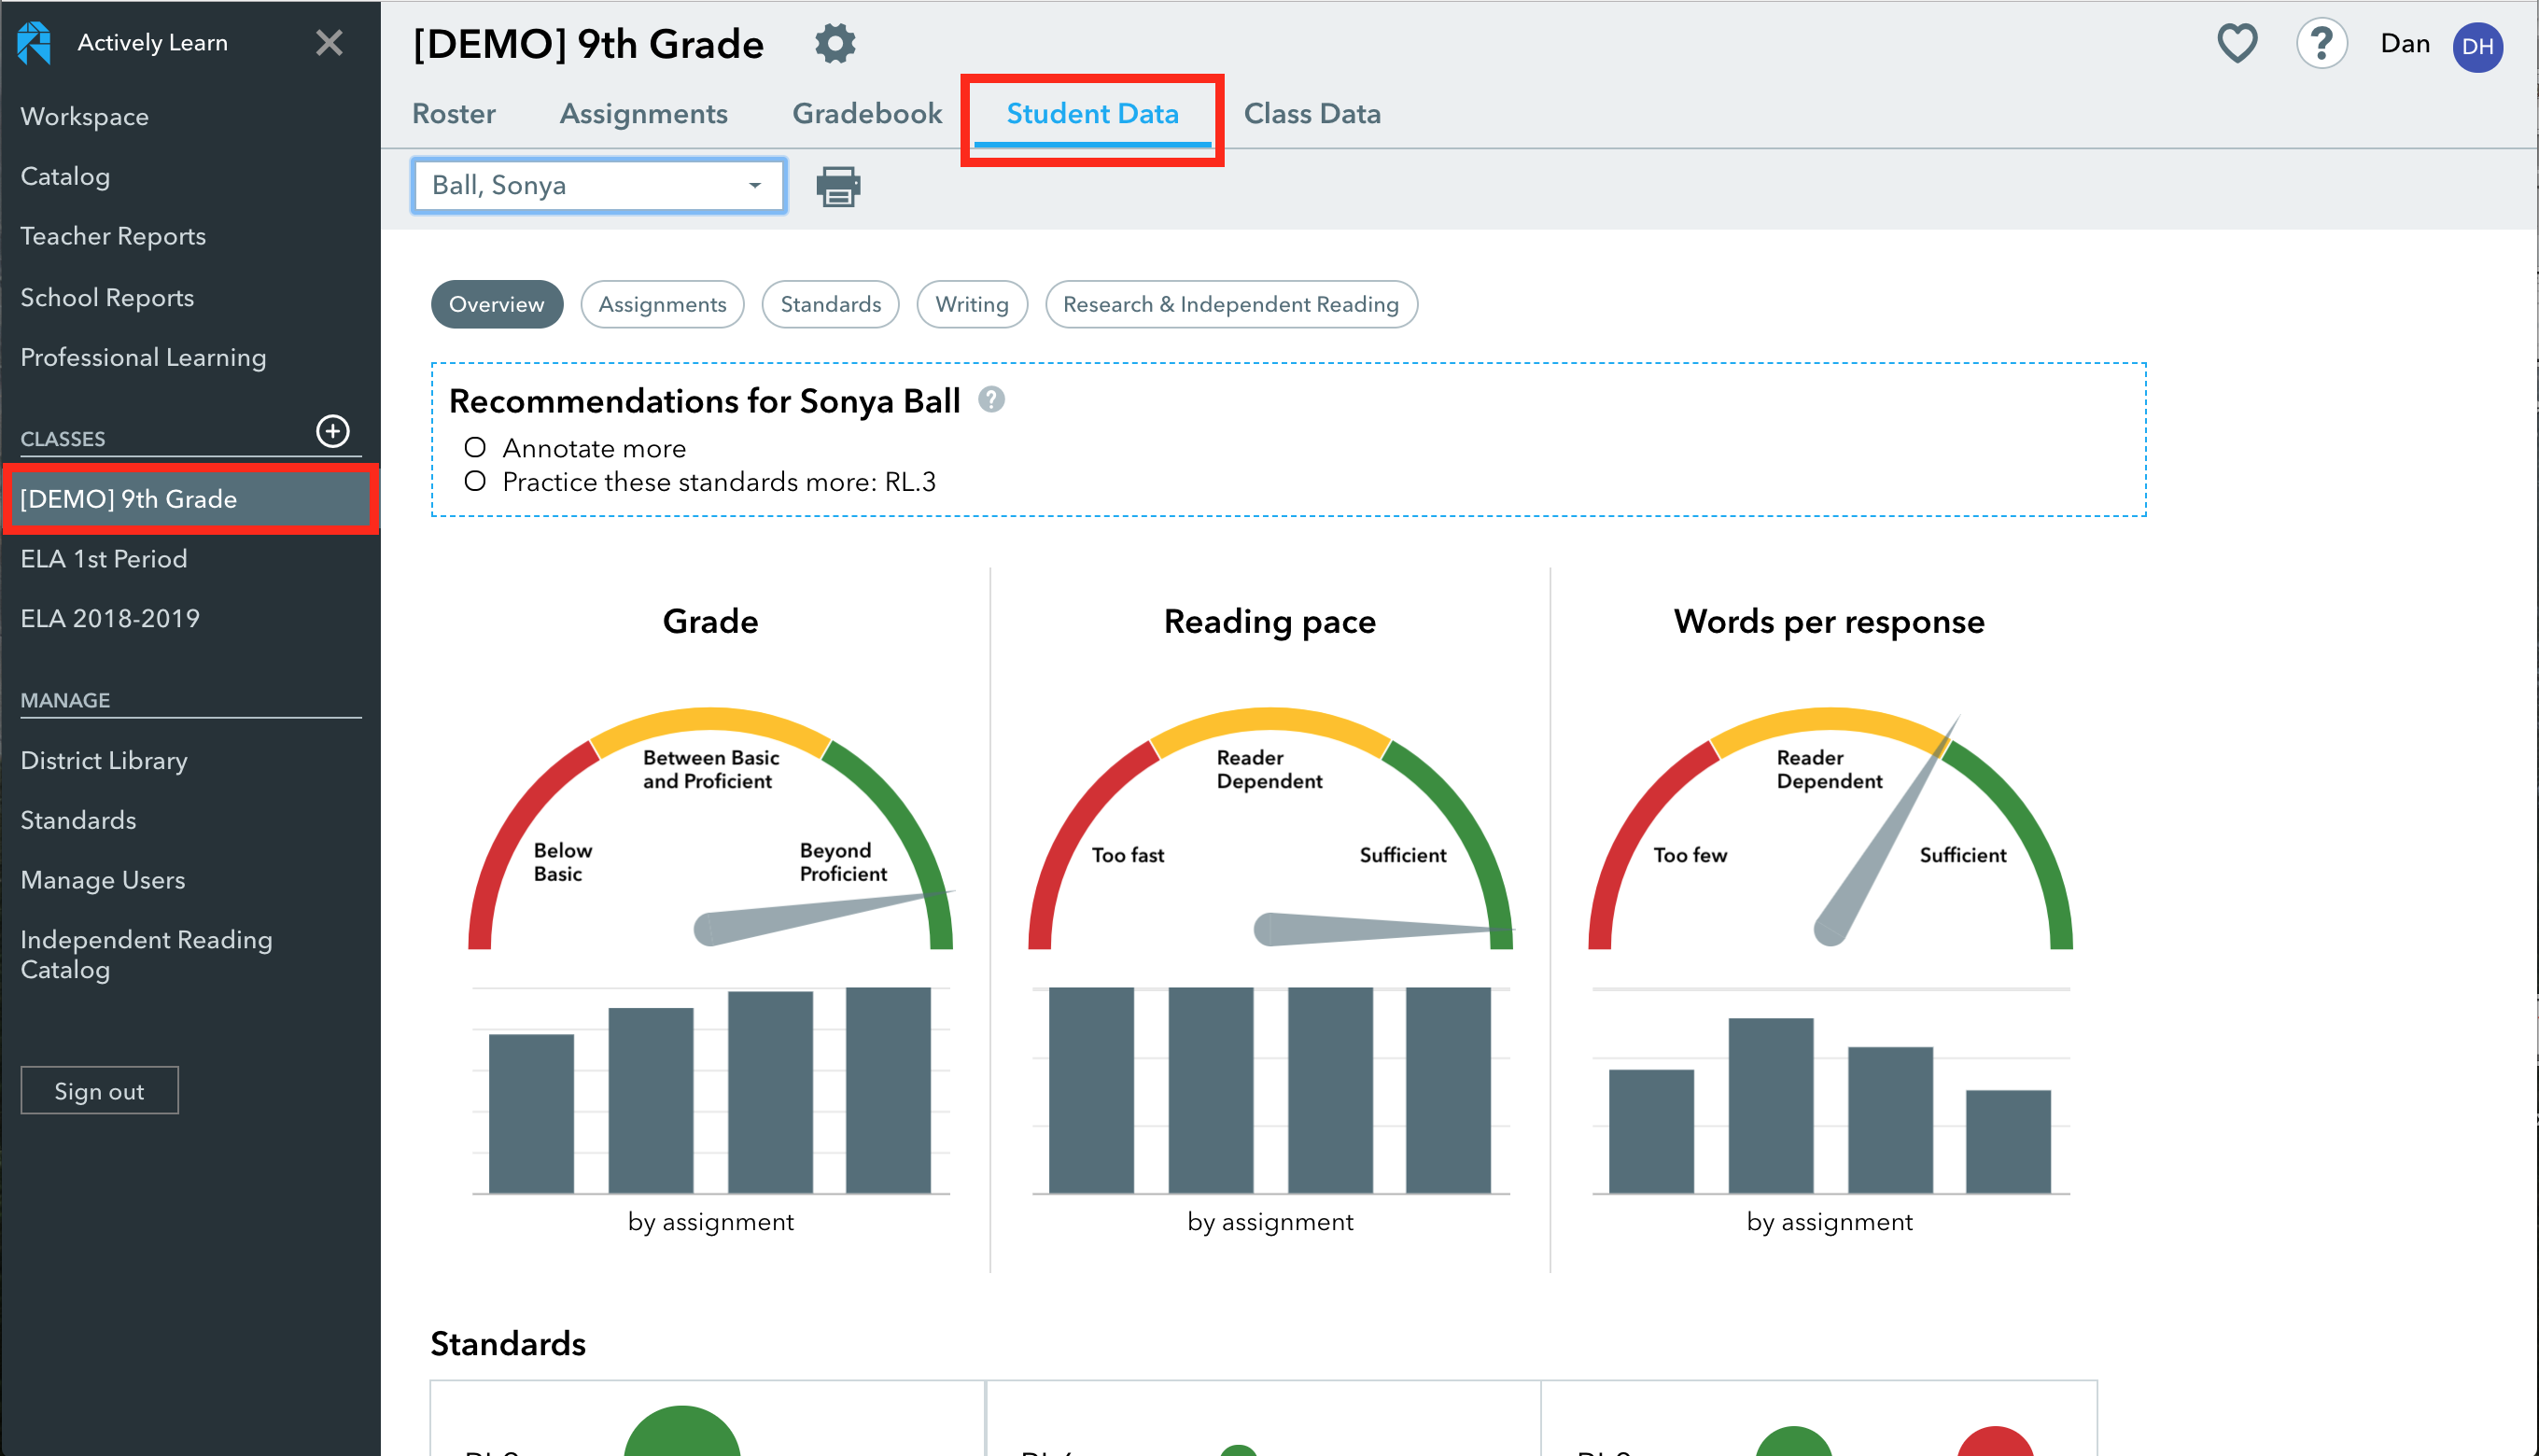This screenshot has width=2539, height=1456.
Task: Click the Actively Learn logo icon
Action: pos(34,42)
